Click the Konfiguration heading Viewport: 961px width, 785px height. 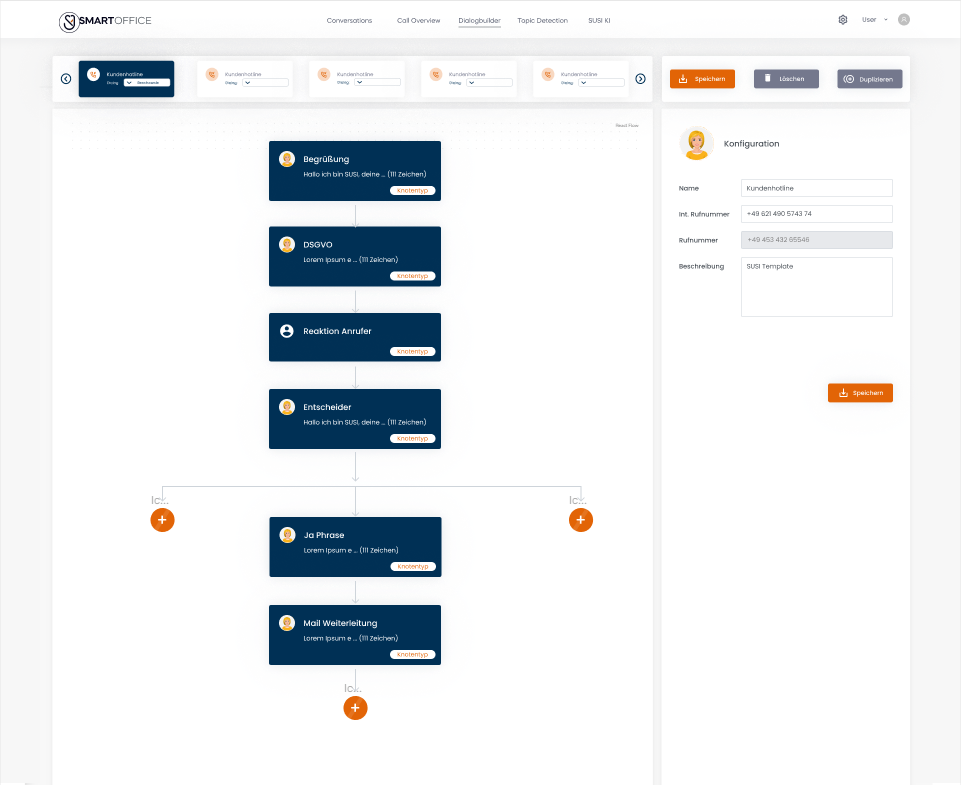tap(751, 143)
